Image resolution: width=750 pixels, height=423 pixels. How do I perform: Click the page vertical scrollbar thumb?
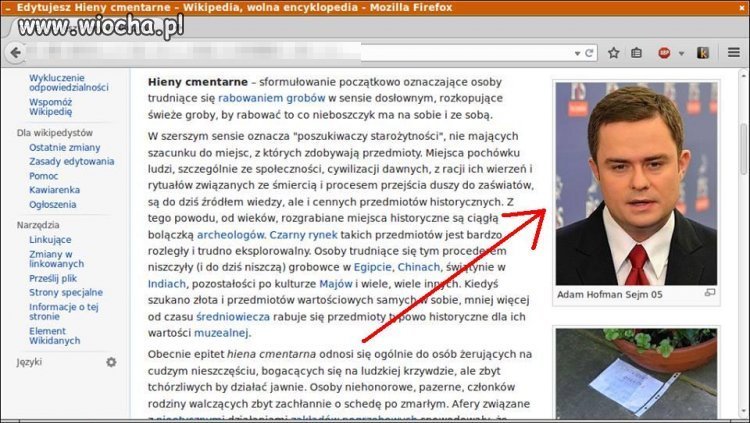coord(744,149)
